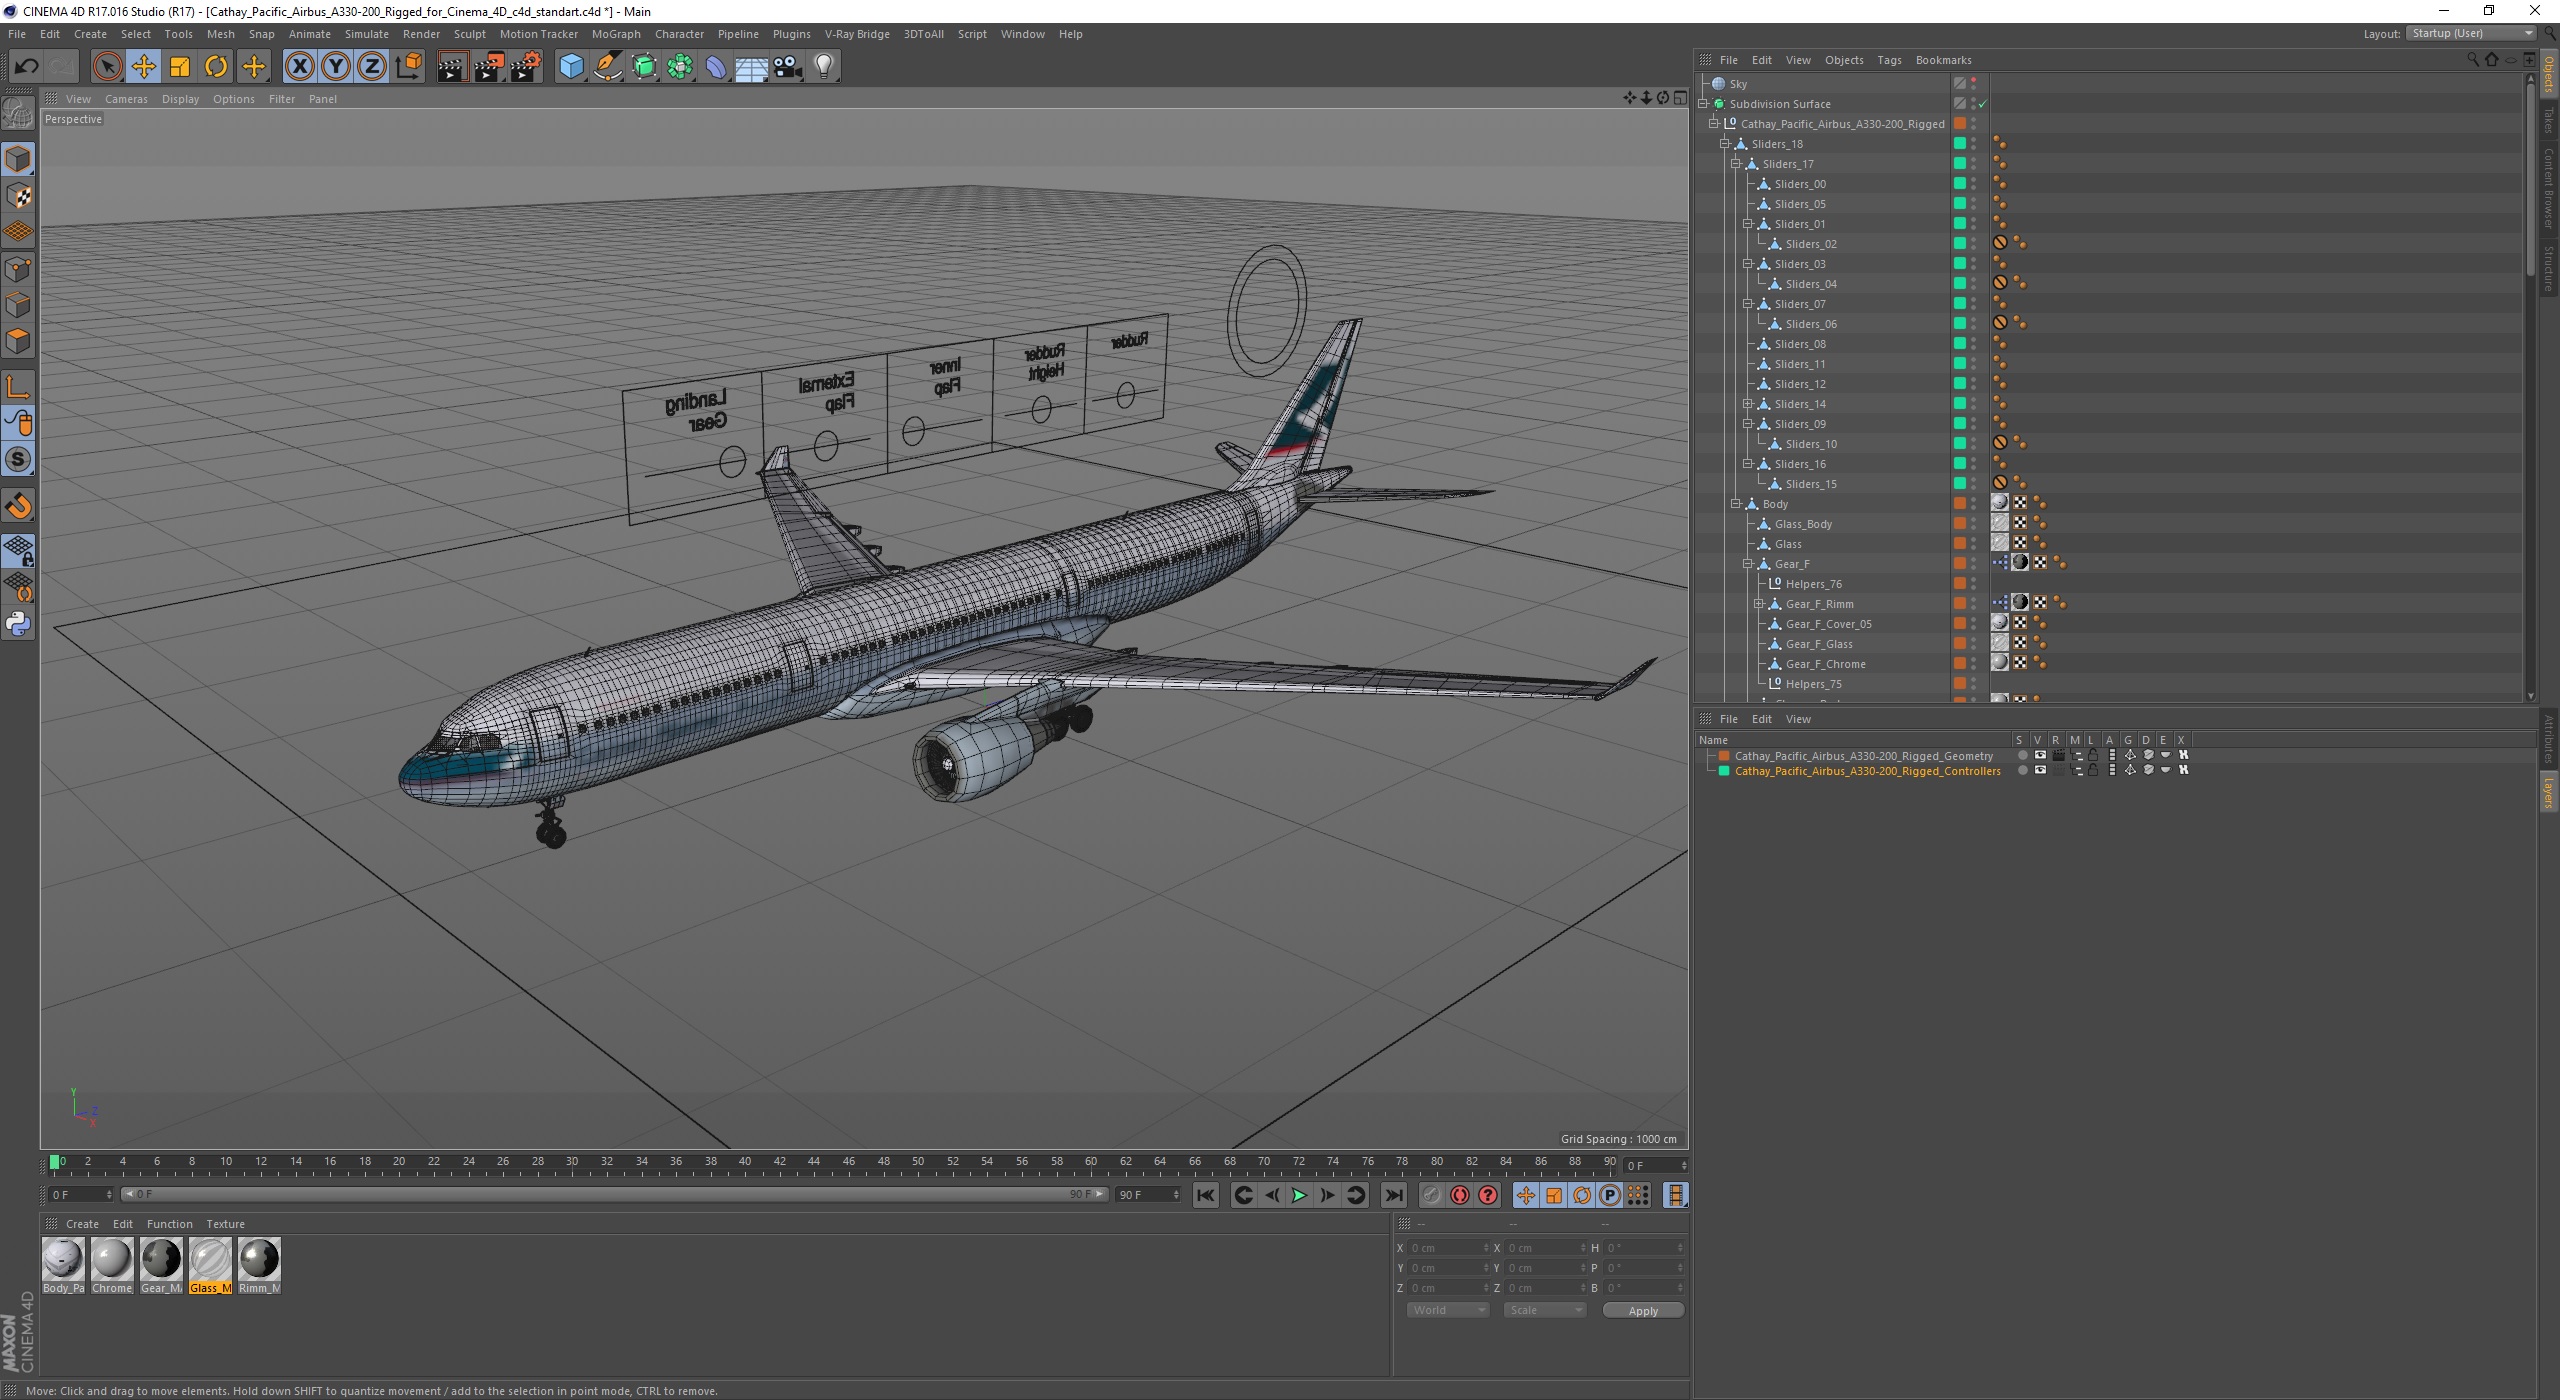Screen dimensions: 2560x1400
Task: Click Record Active Objects button
Action: tap(1432, 1195)
